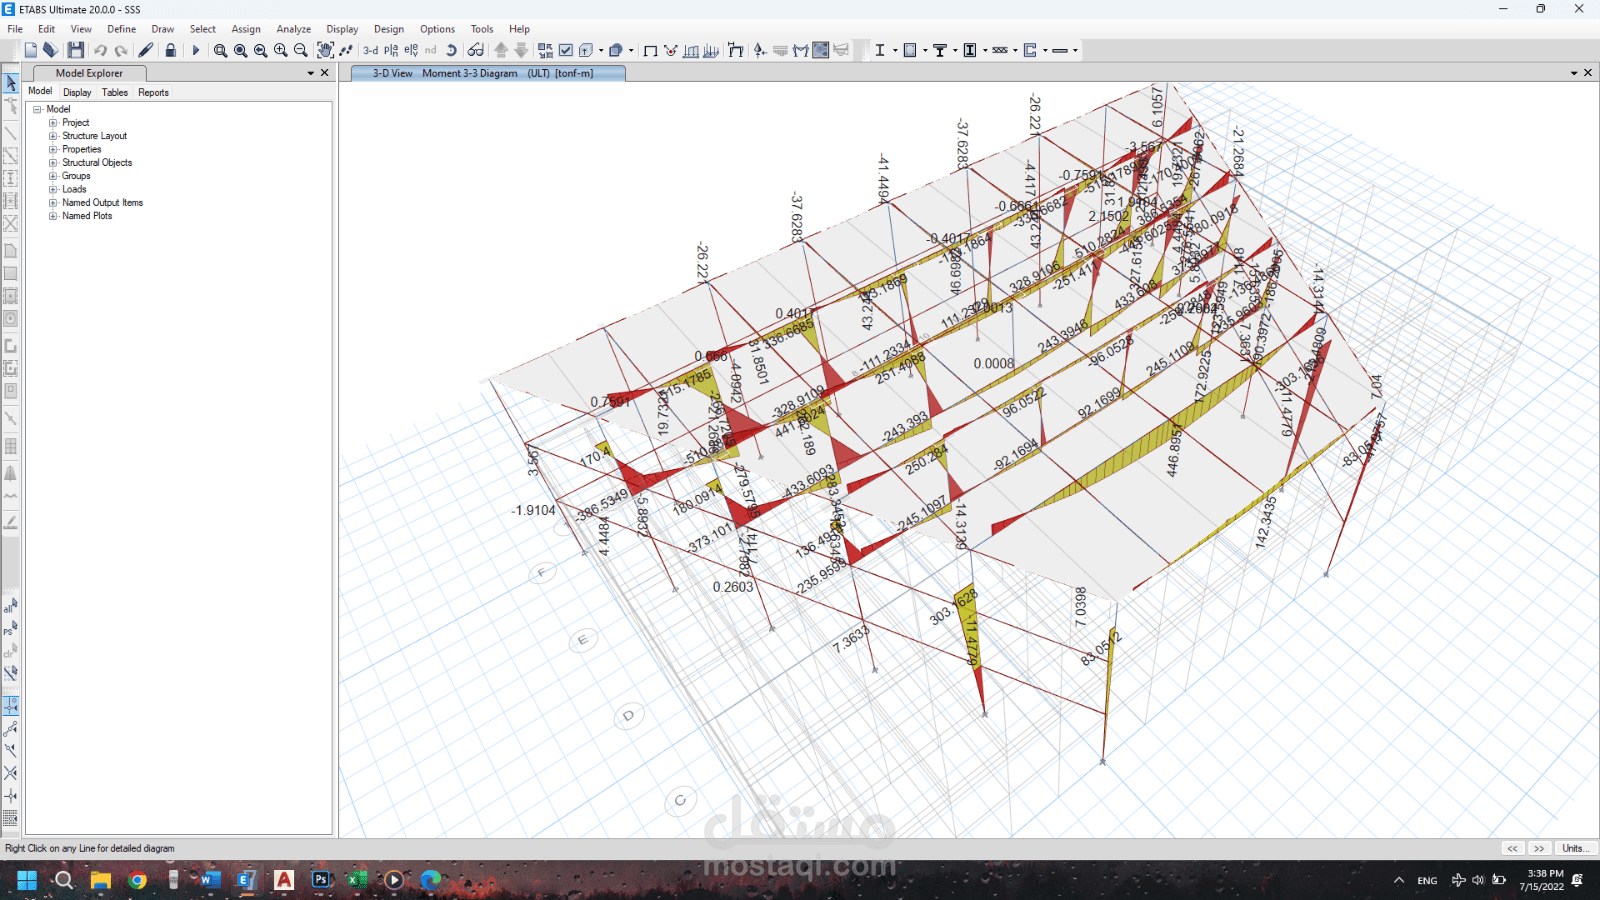
Task: Select the pointer tool in left toolbar
Action: coord(11,83)
